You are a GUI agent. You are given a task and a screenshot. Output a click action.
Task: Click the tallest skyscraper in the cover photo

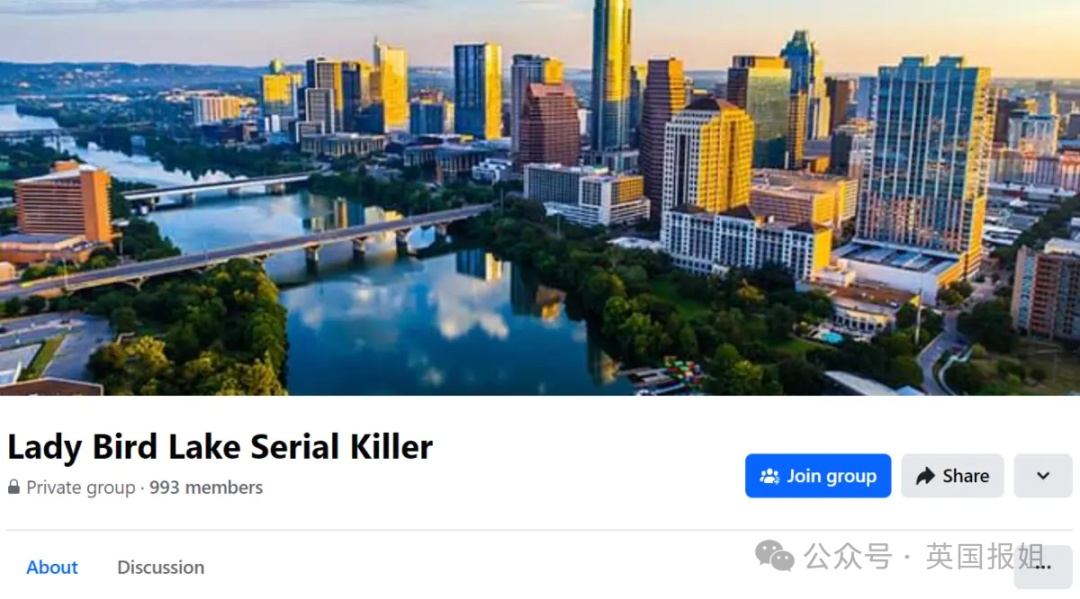click(x=610, y=76)
